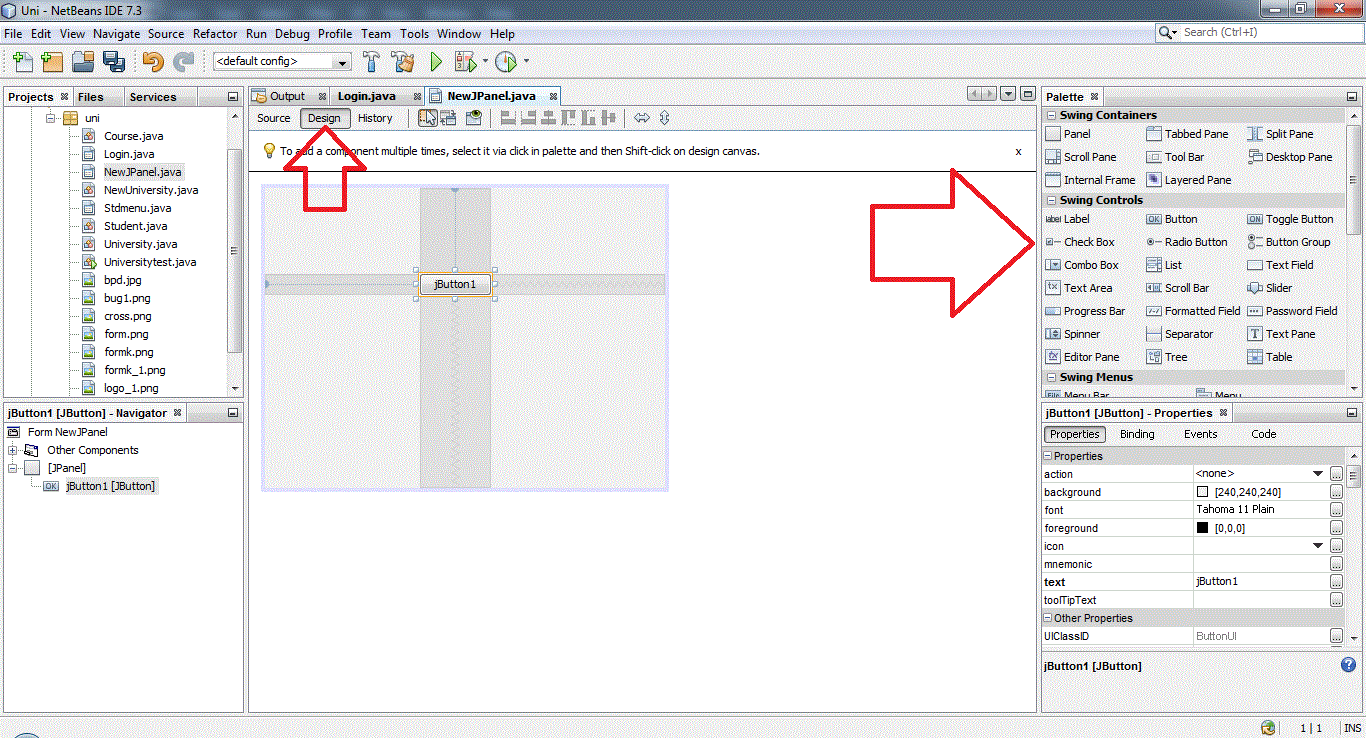Viewport: 1366px width, 738px height.
Task: Toggle horizontal resizability arrows button
Action: click(x=642, y=118)
